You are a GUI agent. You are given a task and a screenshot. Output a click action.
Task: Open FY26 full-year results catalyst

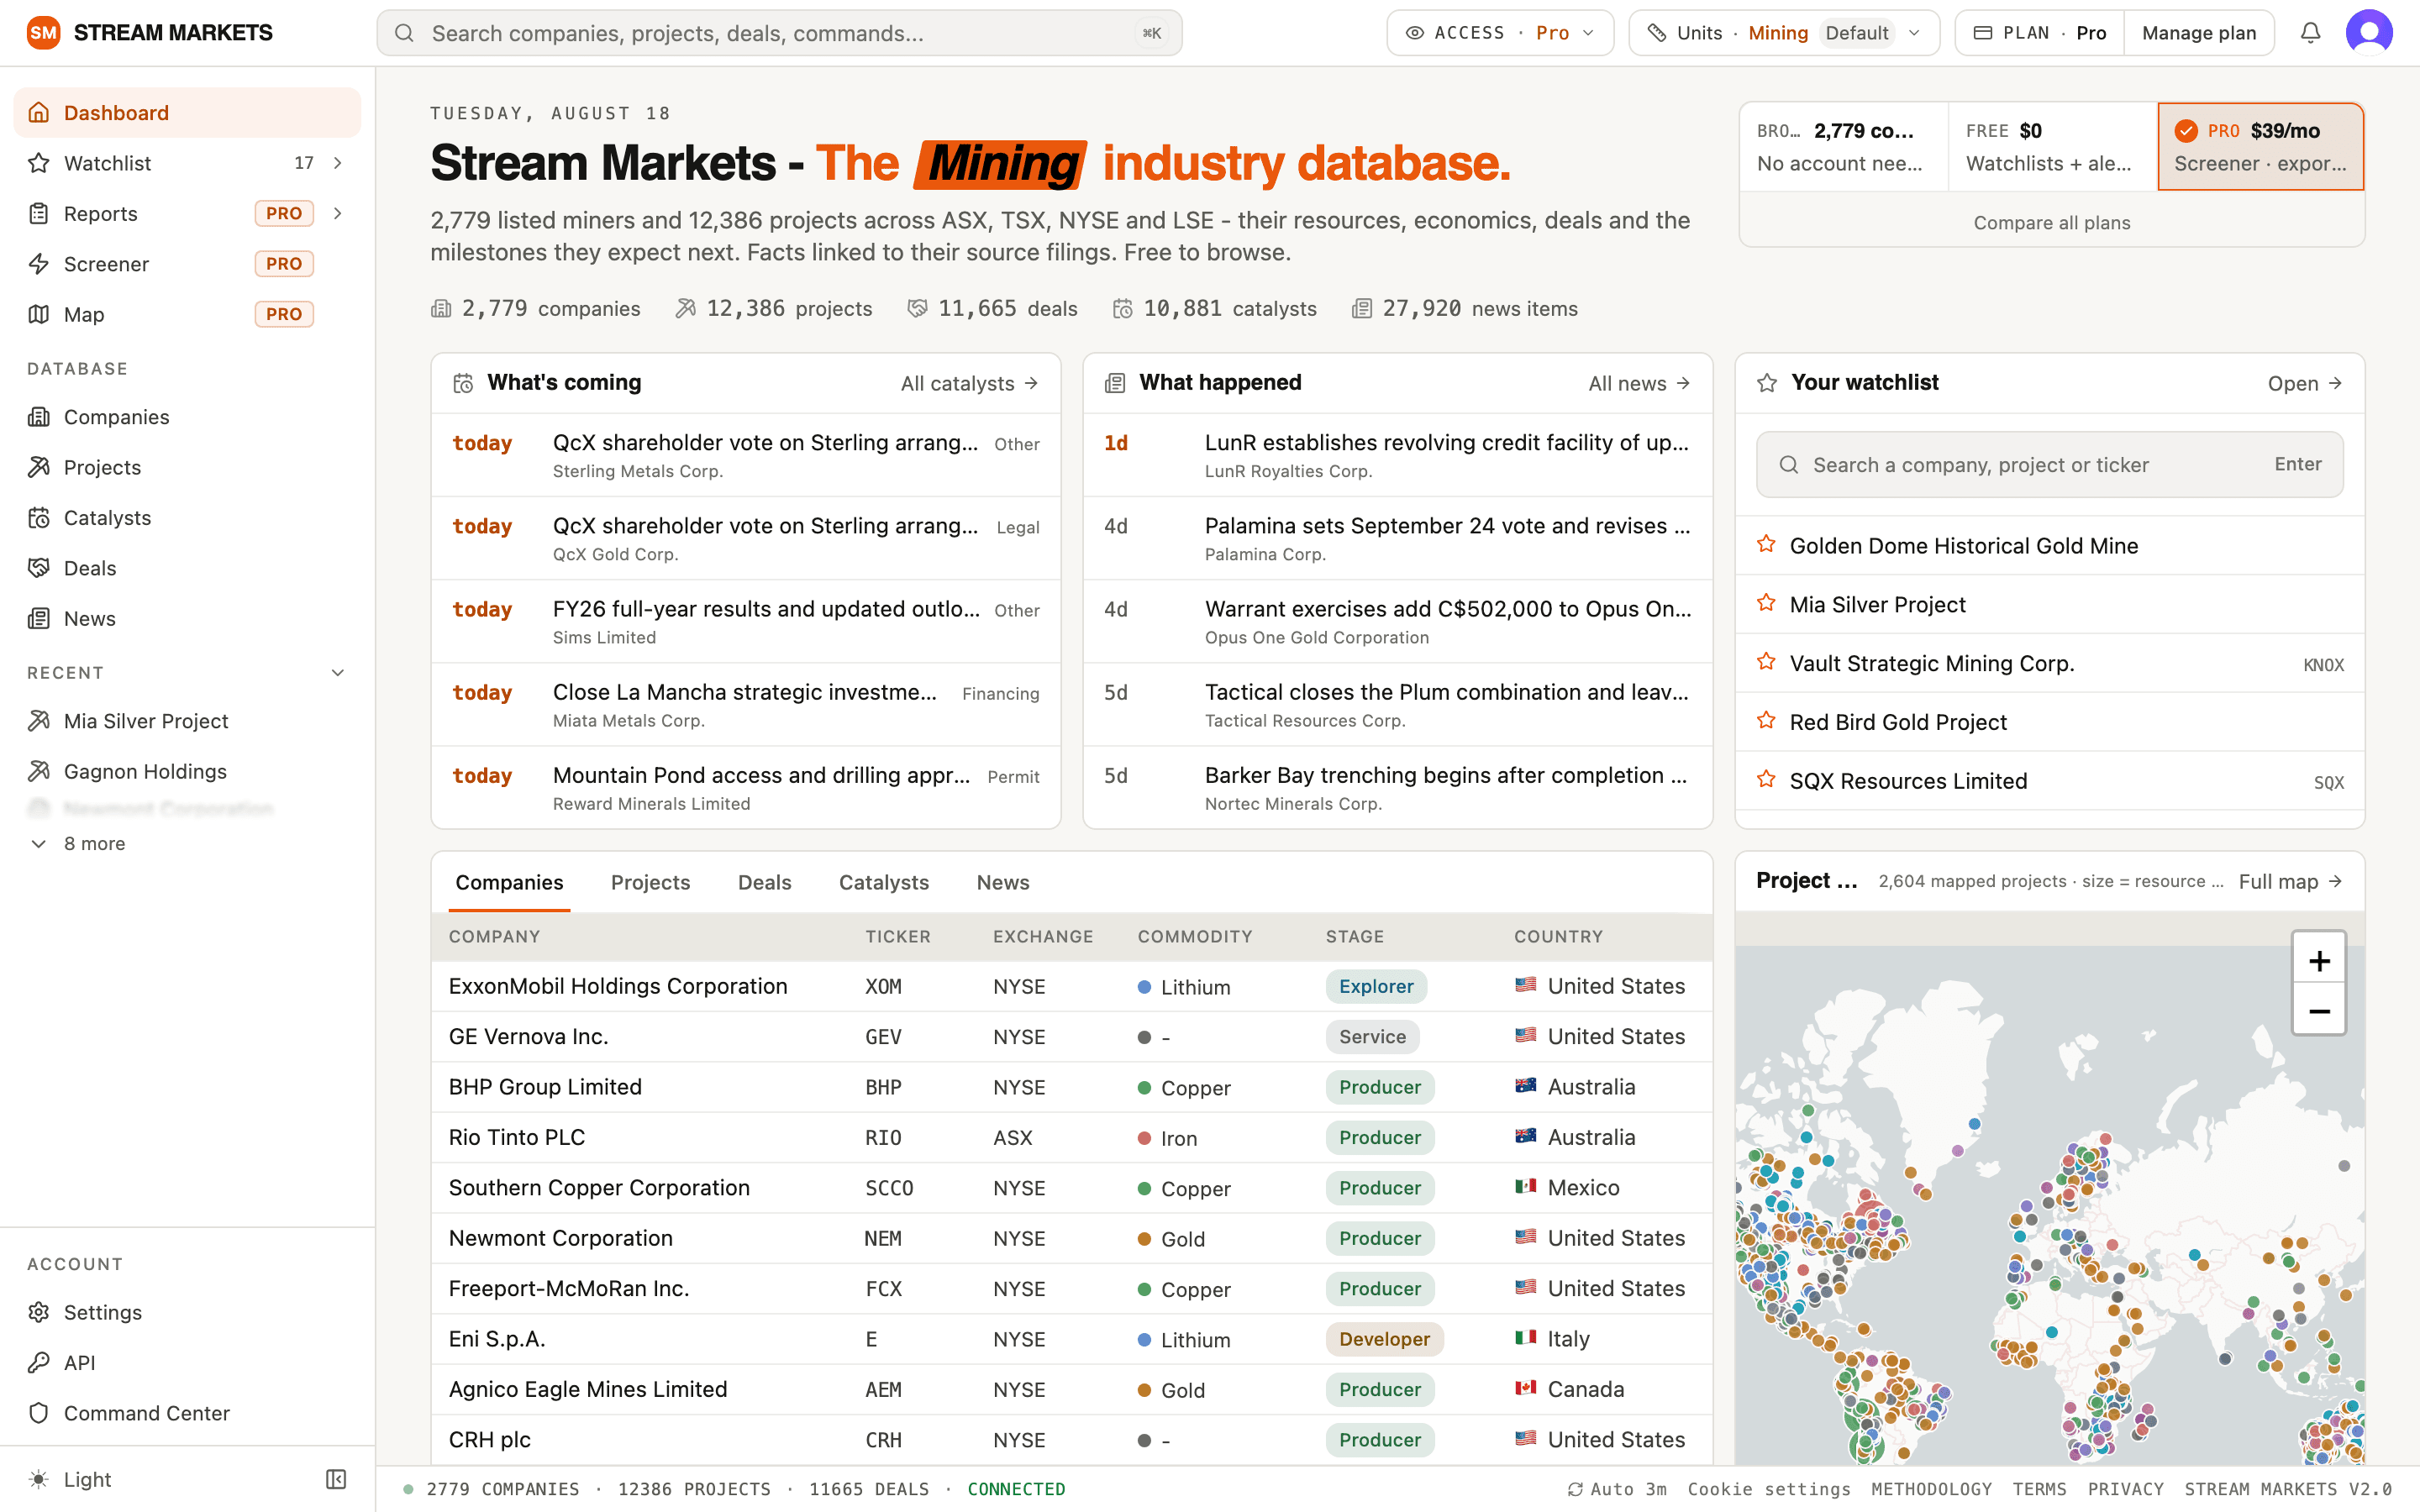[745, 621]
